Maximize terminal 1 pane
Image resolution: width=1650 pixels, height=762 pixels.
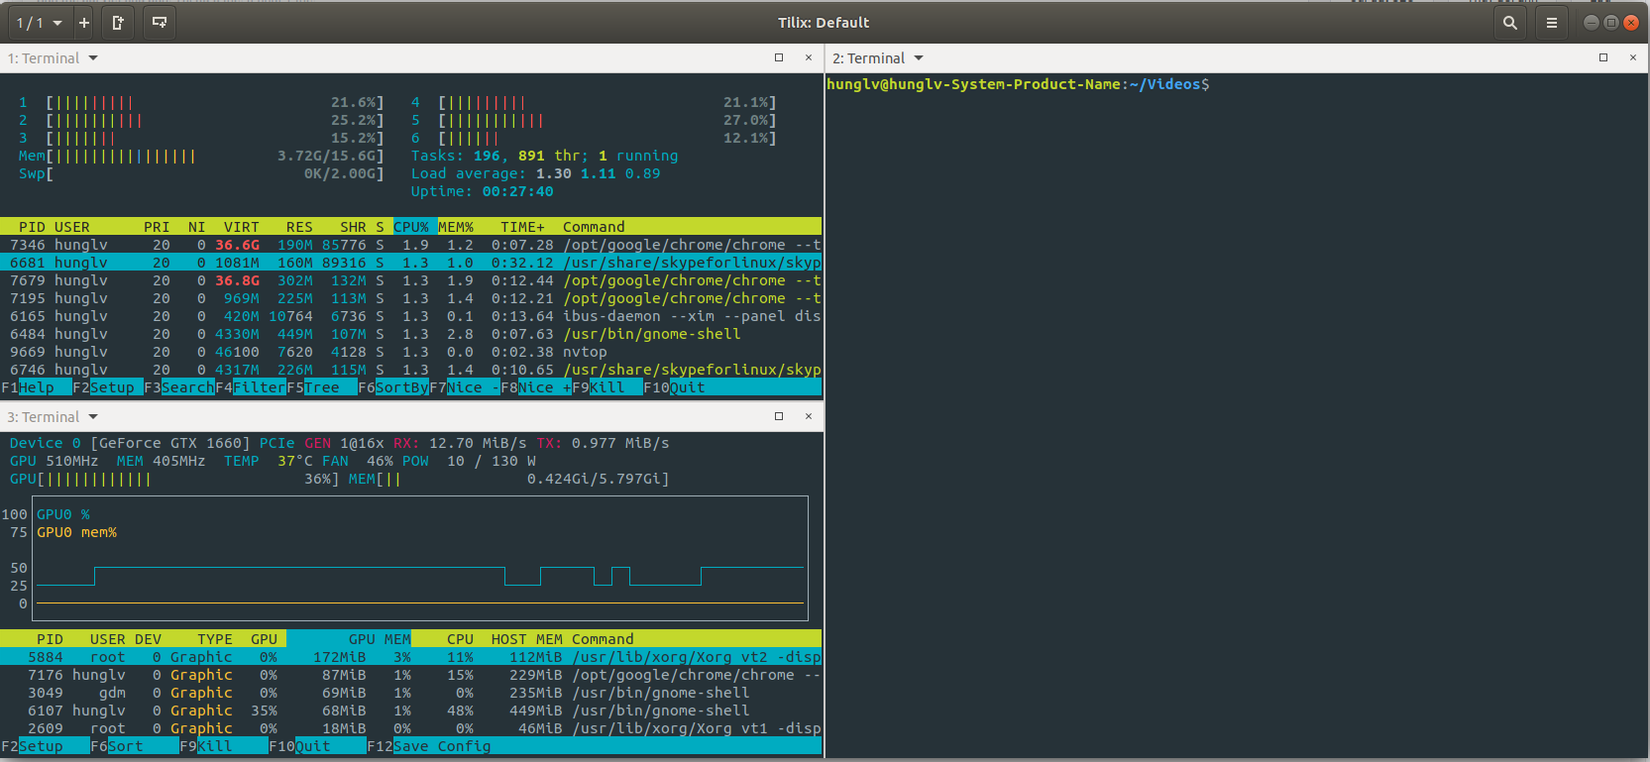coord(779,58)
